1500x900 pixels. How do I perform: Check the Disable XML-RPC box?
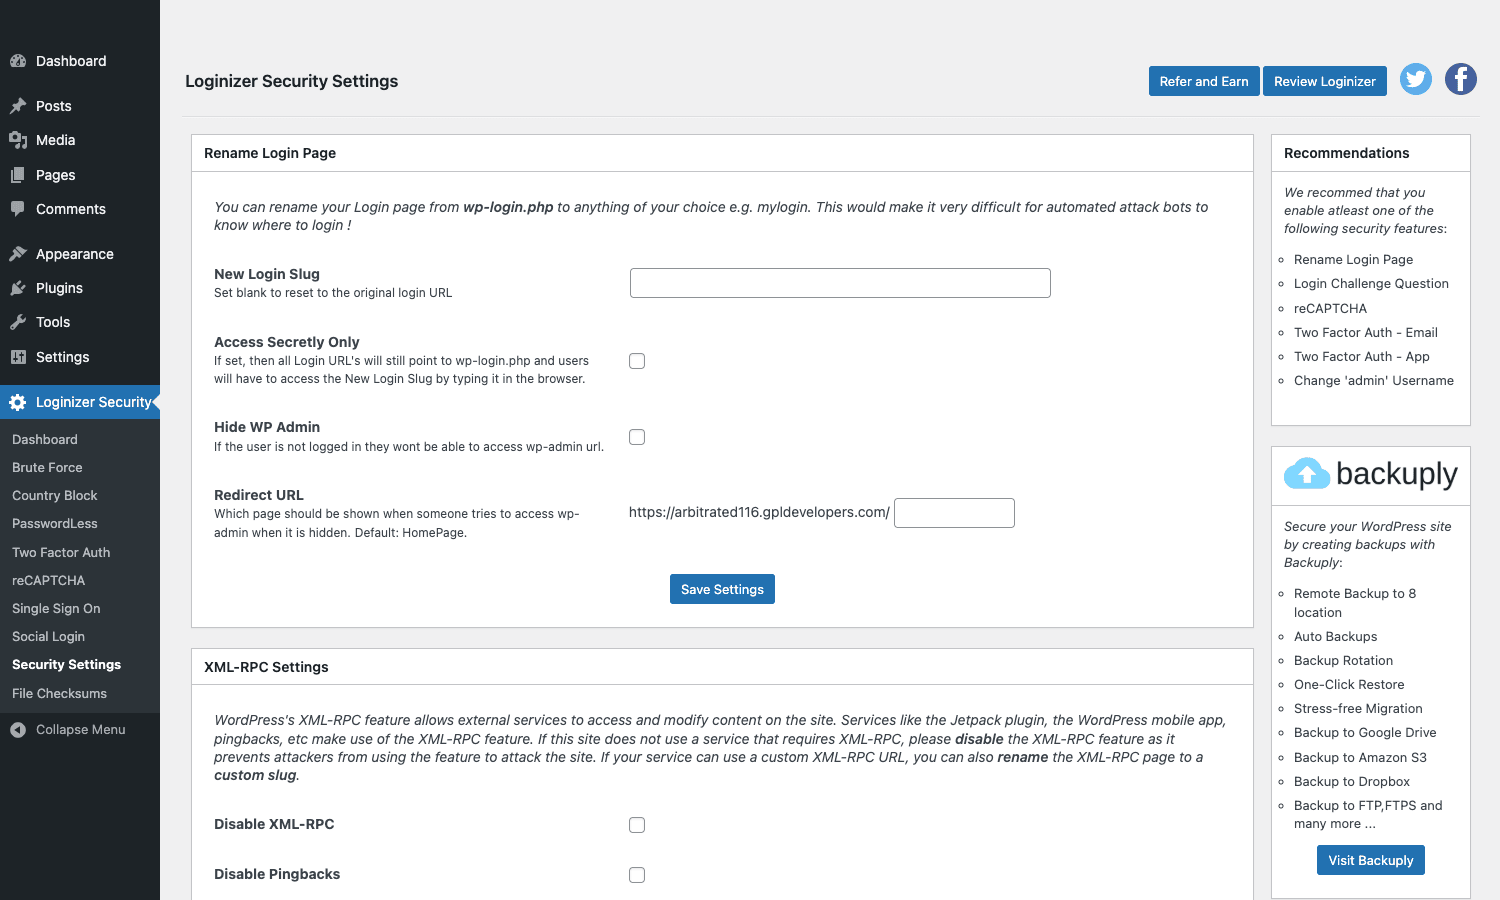637,825
